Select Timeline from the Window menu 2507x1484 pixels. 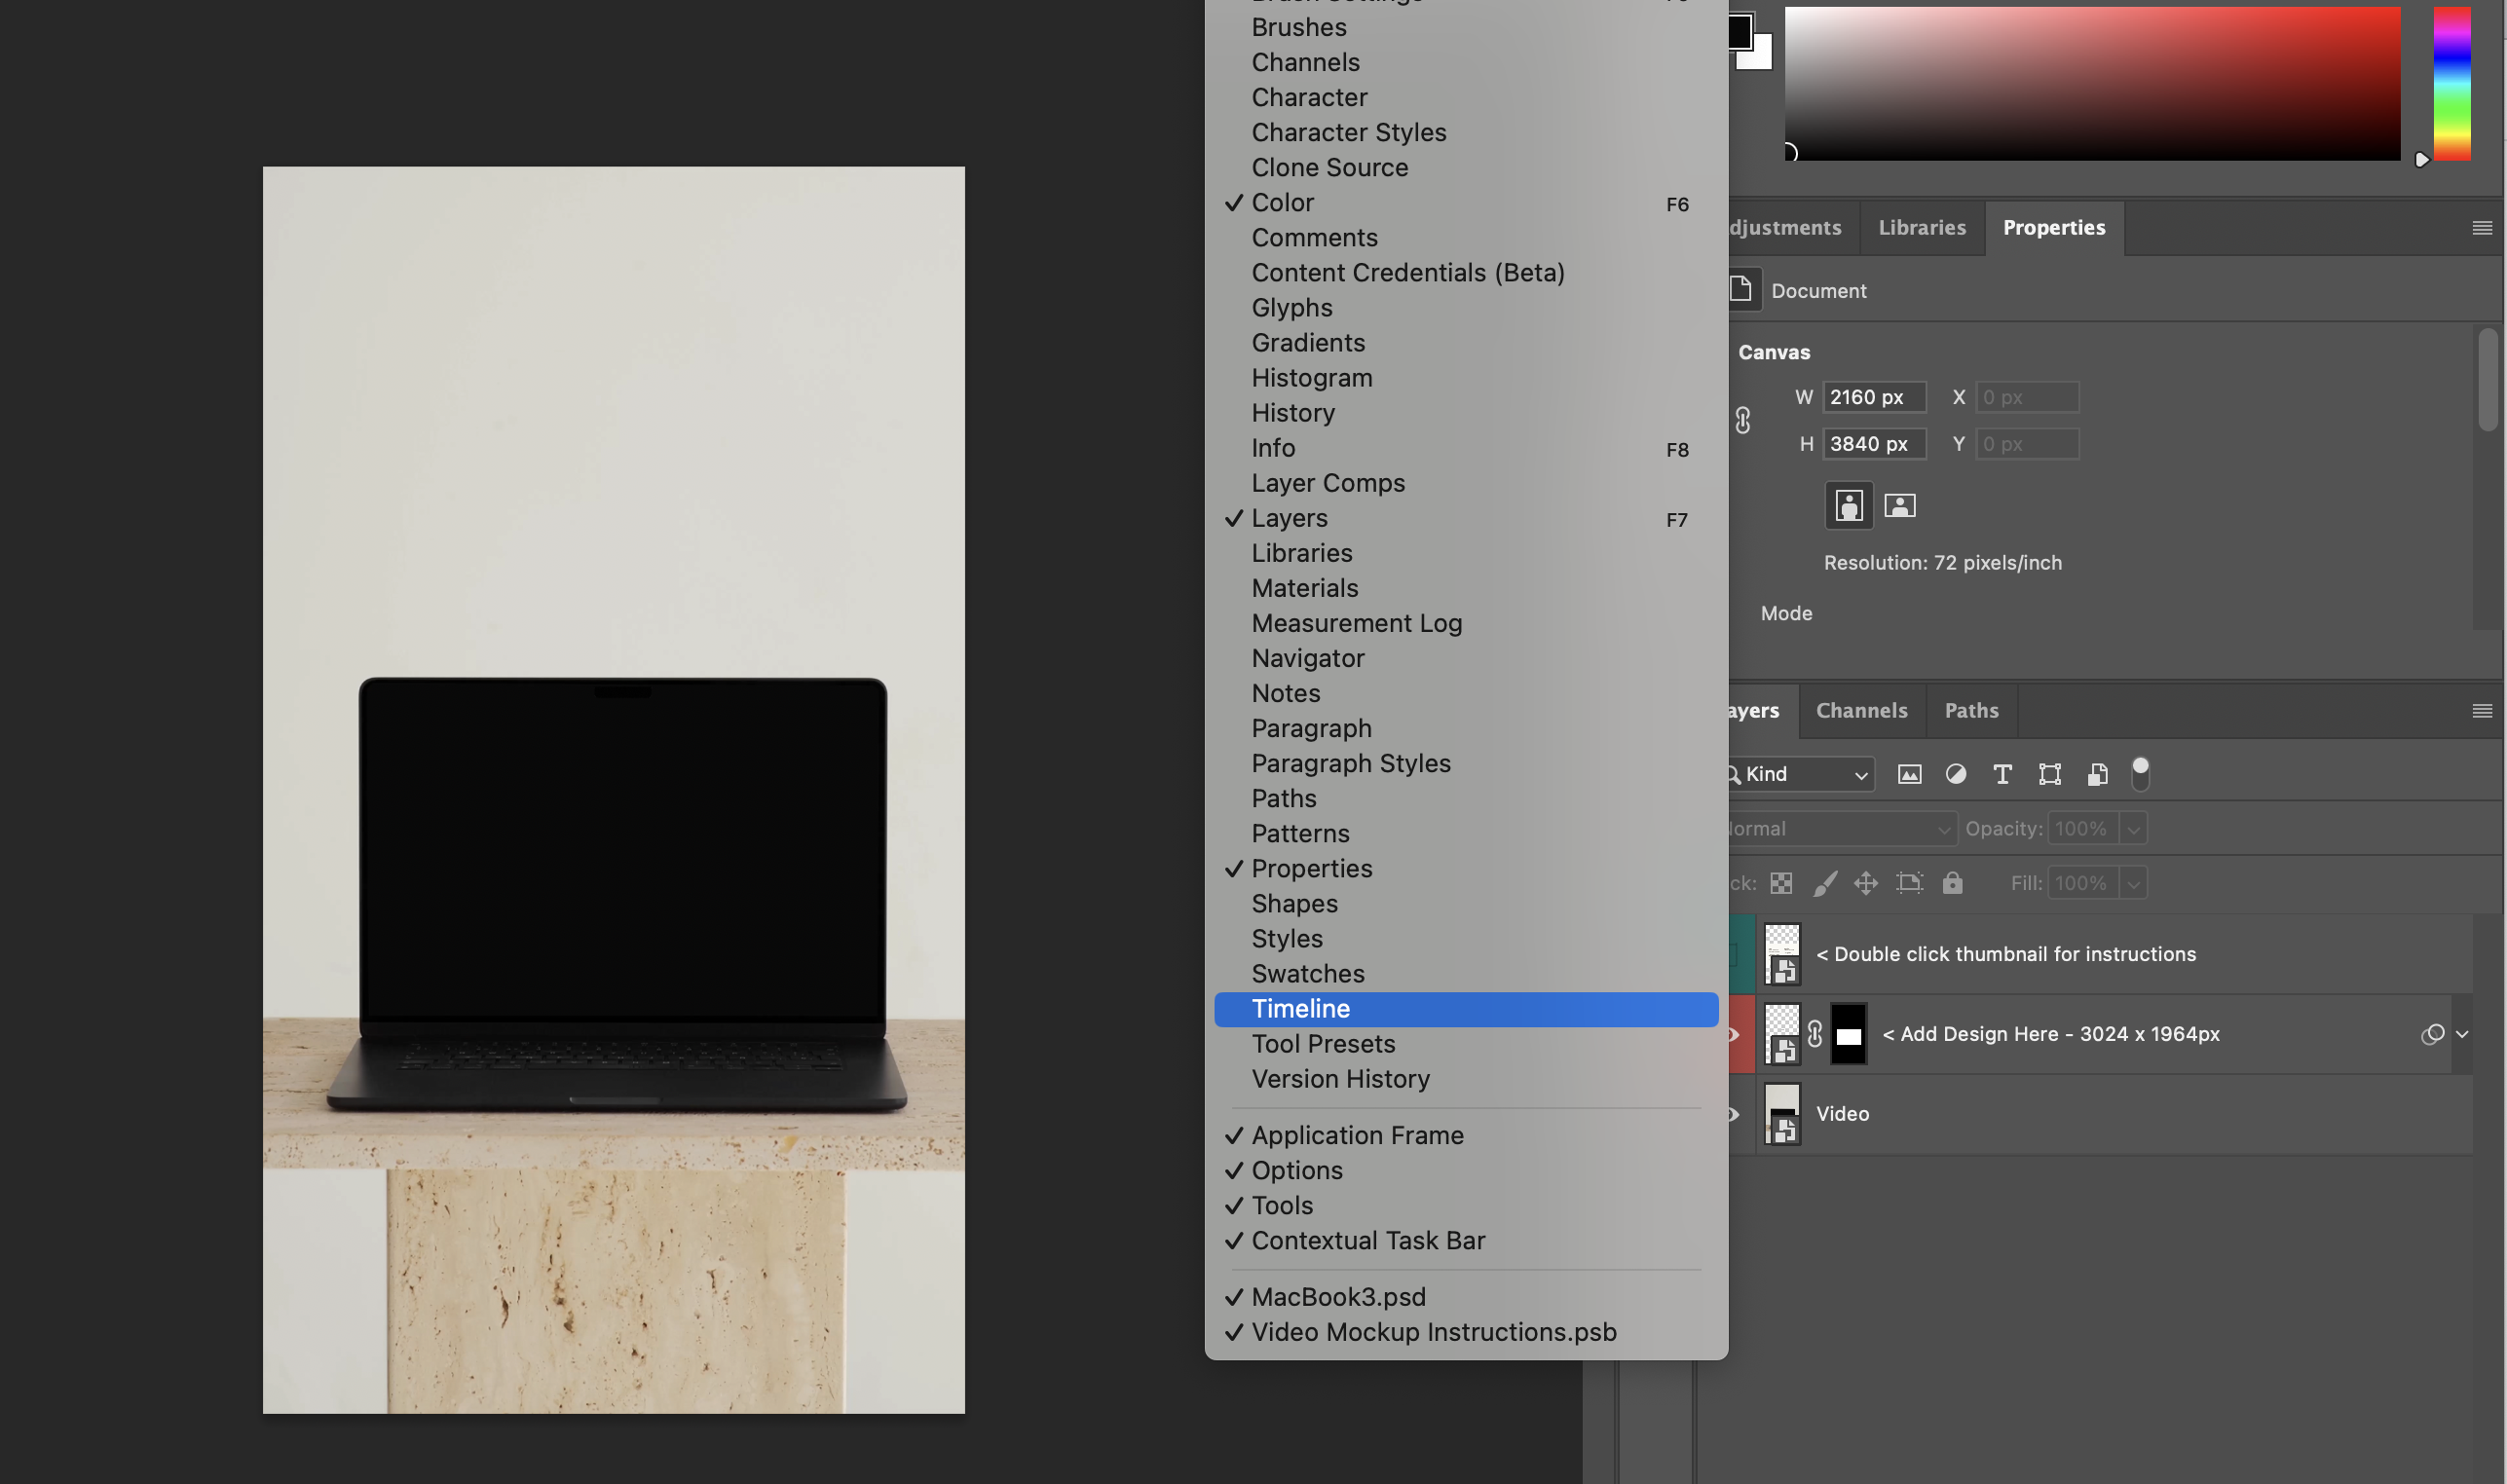1300,1008
